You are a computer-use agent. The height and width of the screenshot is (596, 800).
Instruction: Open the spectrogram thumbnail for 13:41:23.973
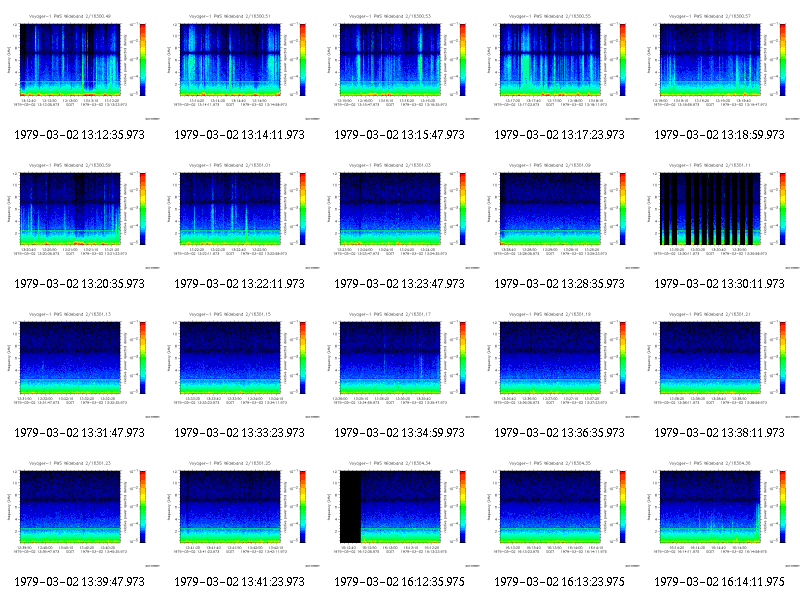click(x=240, y=513)
